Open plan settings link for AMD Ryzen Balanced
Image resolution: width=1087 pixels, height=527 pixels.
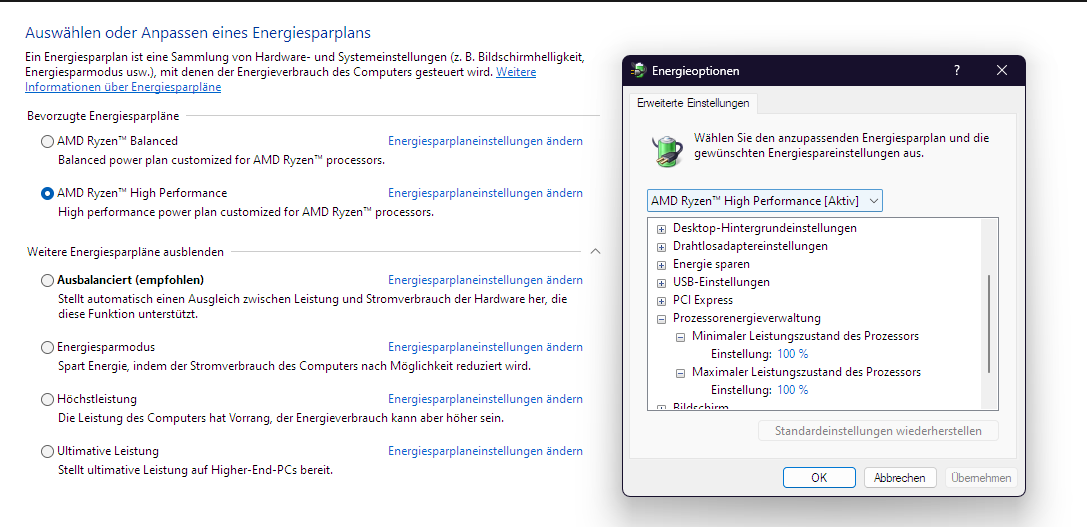coord(485,141)
